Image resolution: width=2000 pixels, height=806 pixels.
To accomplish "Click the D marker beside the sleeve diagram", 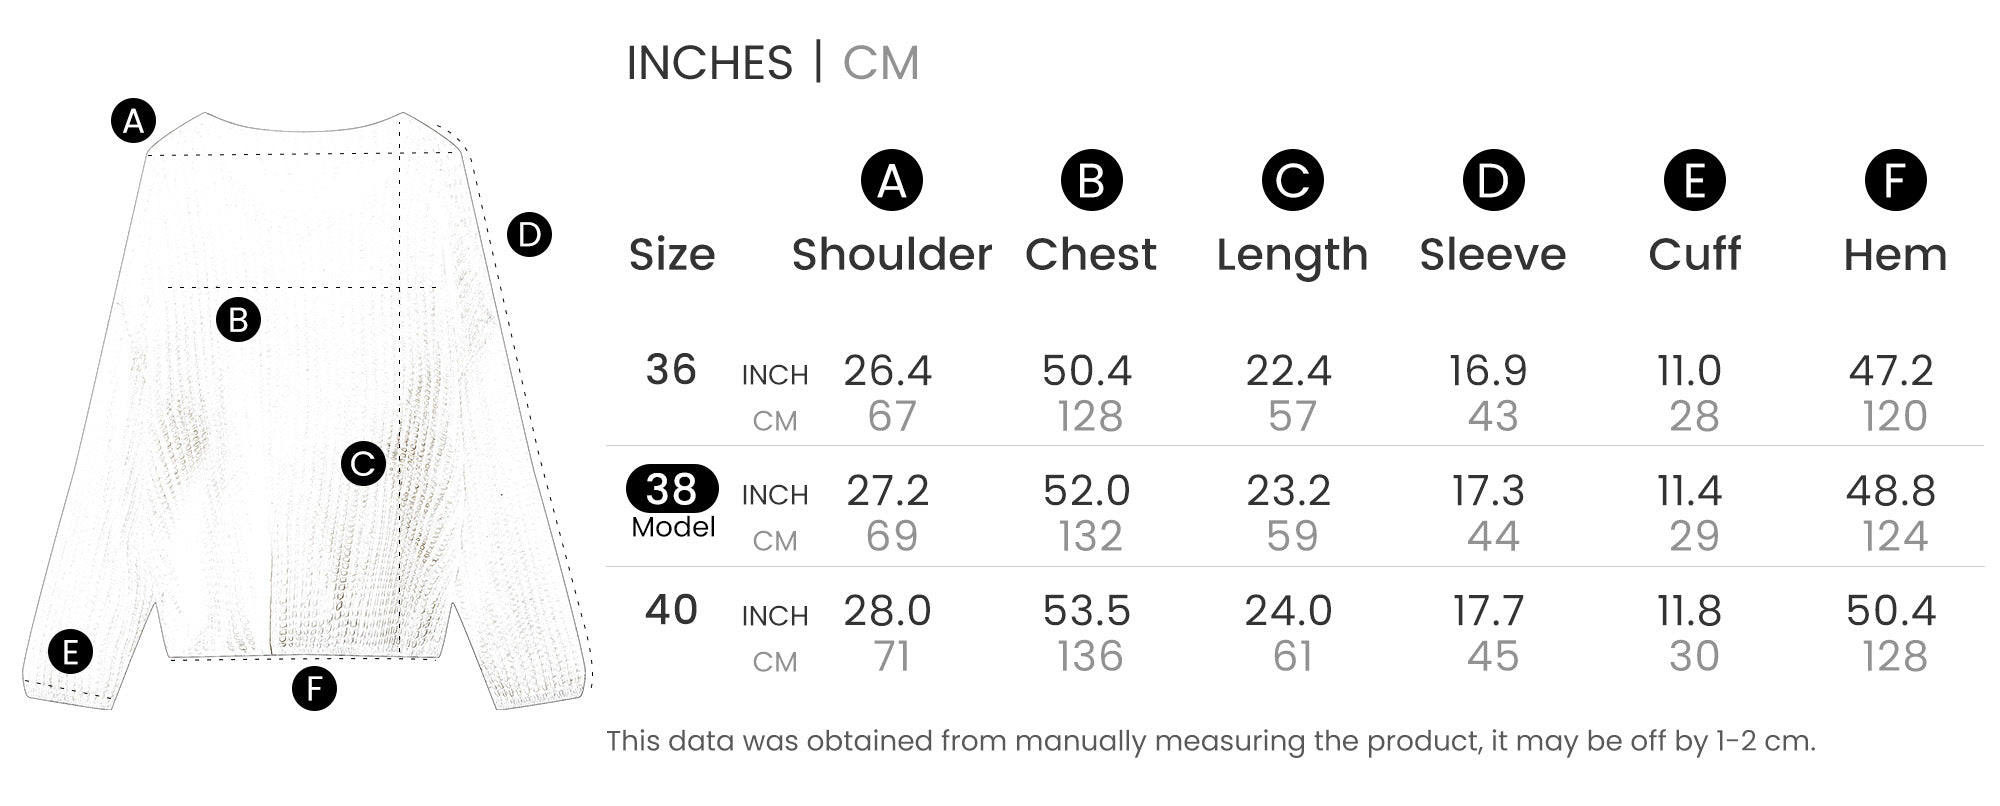I will click(x=529, y=235).
